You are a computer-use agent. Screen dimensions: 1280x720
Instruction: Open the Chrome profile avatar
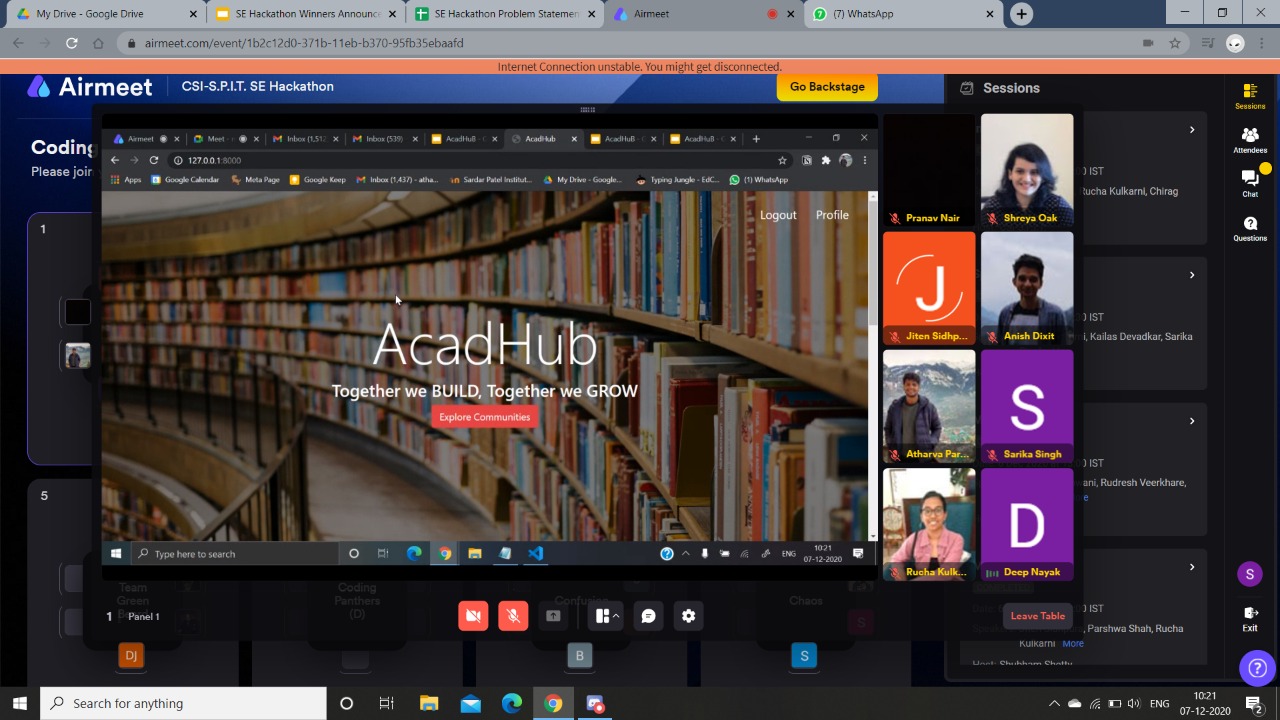(x=1235, y=43)
